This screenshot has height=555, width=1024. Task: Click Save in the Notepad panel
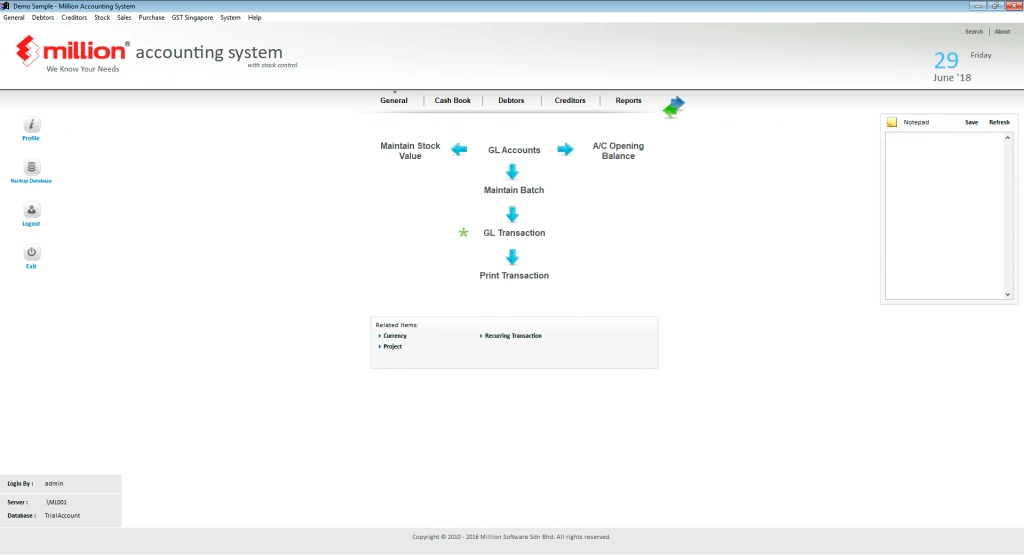(971, 122)
